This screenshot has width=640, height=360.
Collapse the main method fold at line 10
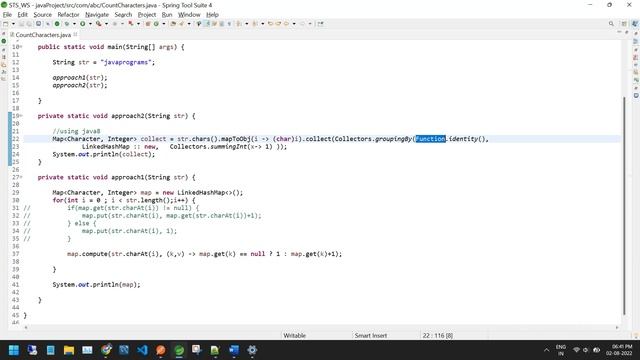point(21,47)
